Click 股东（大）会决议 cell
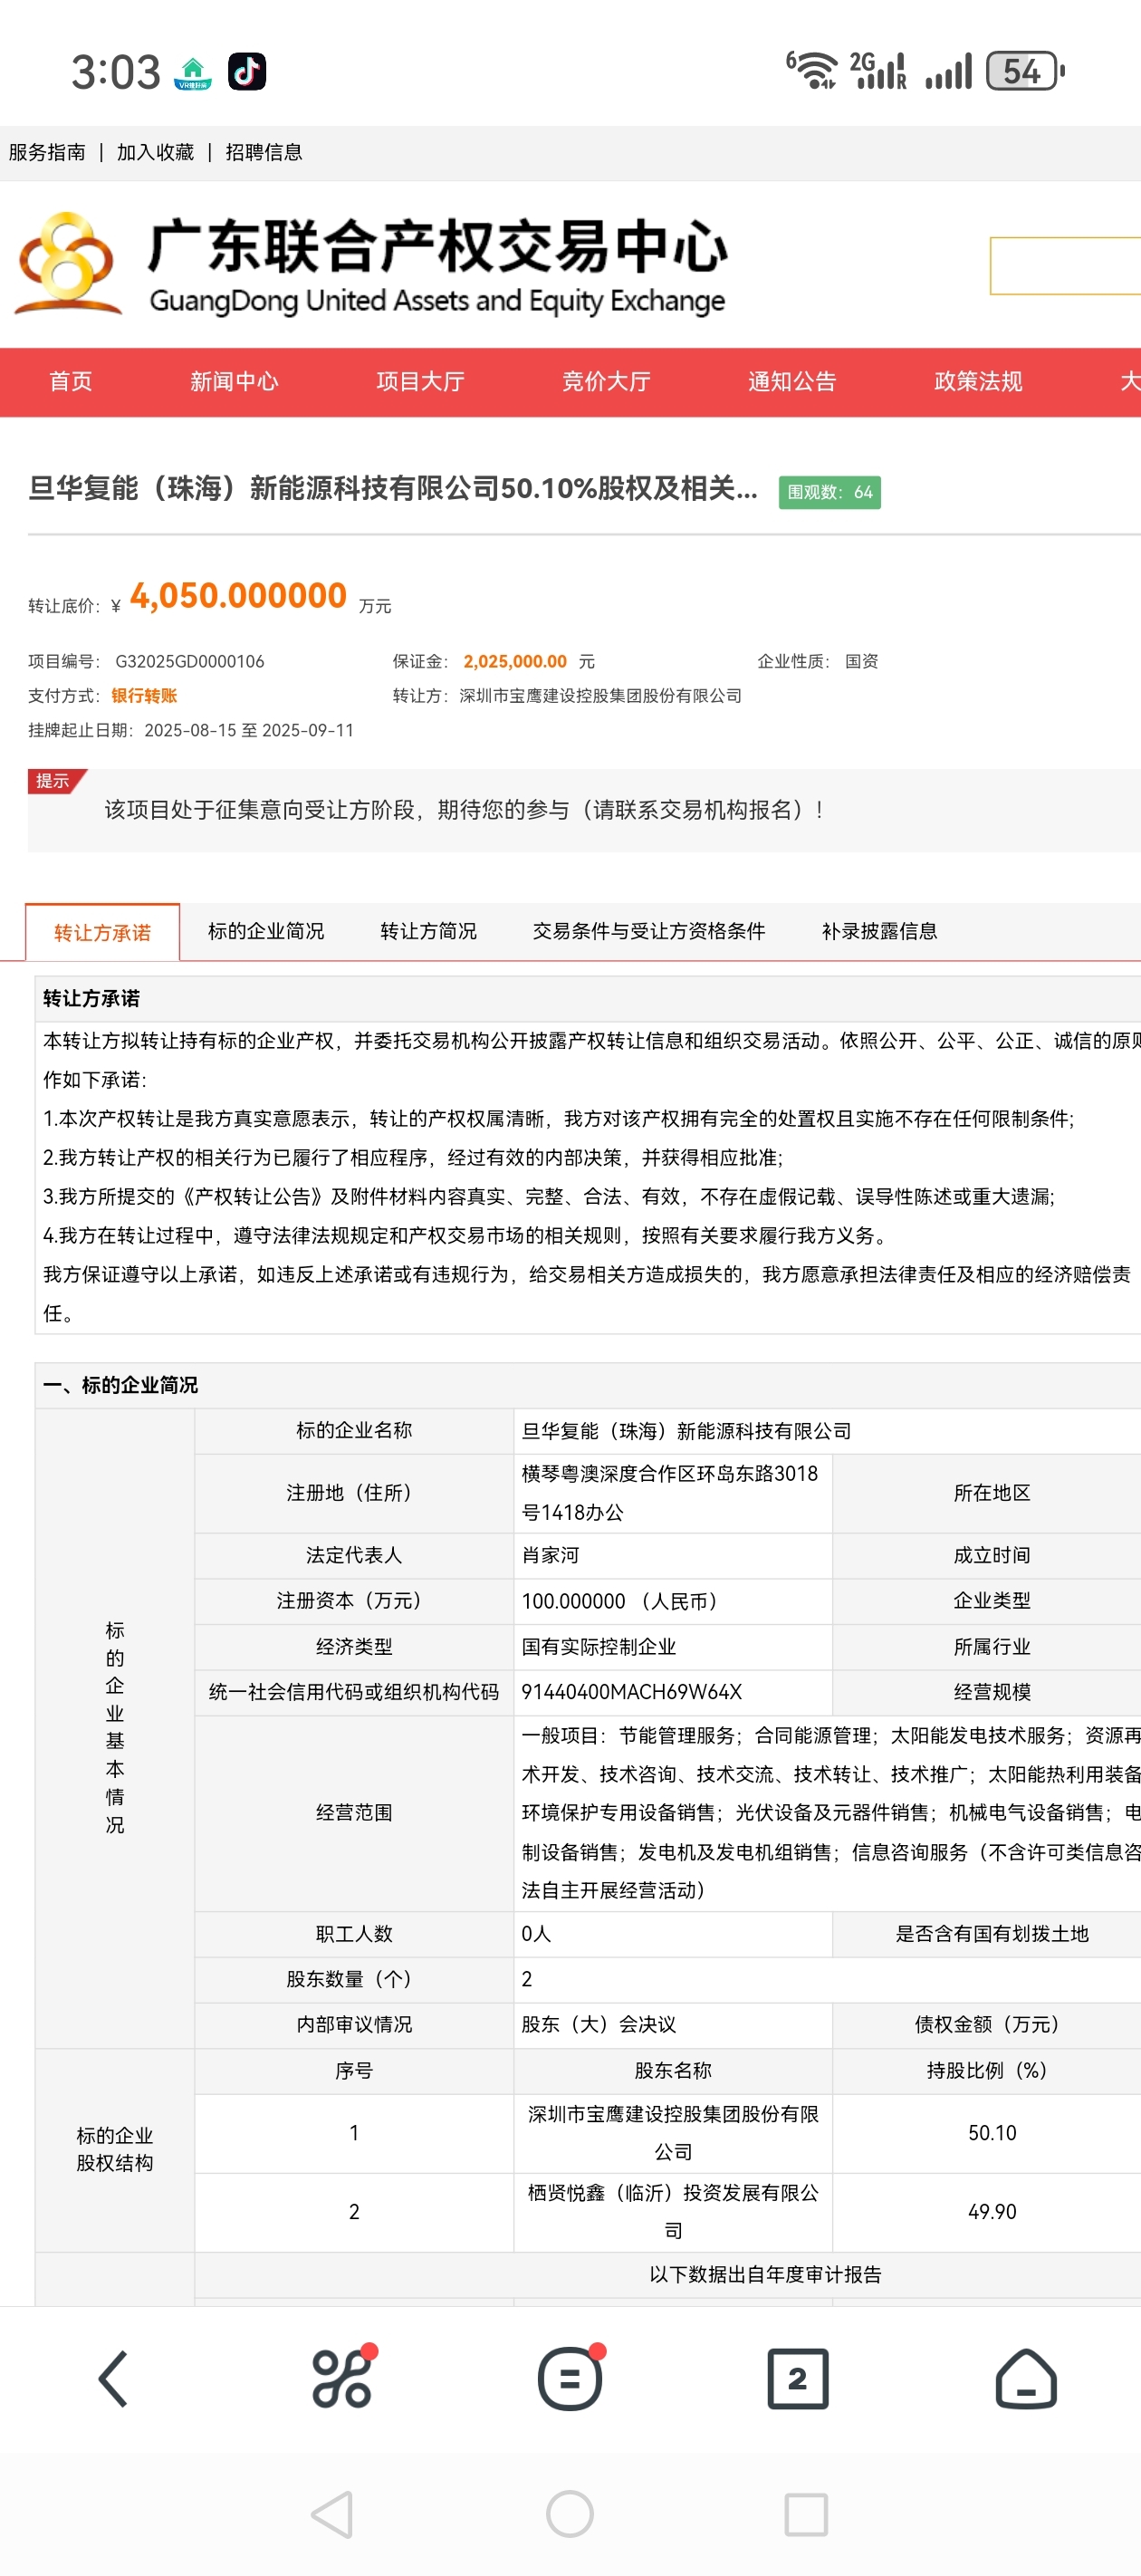Image resolution: width=1141 pixels, height=2576 pixels. [x=673, y=2024]
